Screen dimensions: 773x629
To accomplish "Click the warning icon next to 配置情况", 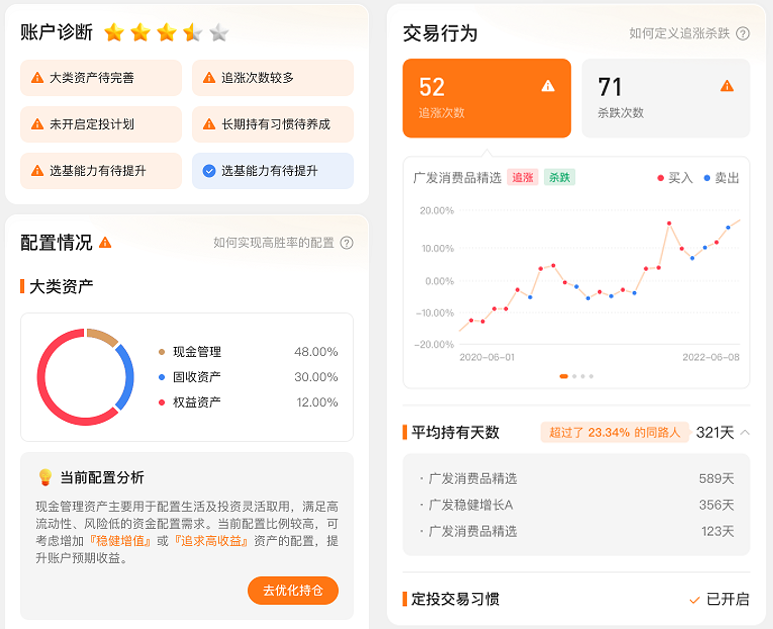I will click(x=105, y=242).
